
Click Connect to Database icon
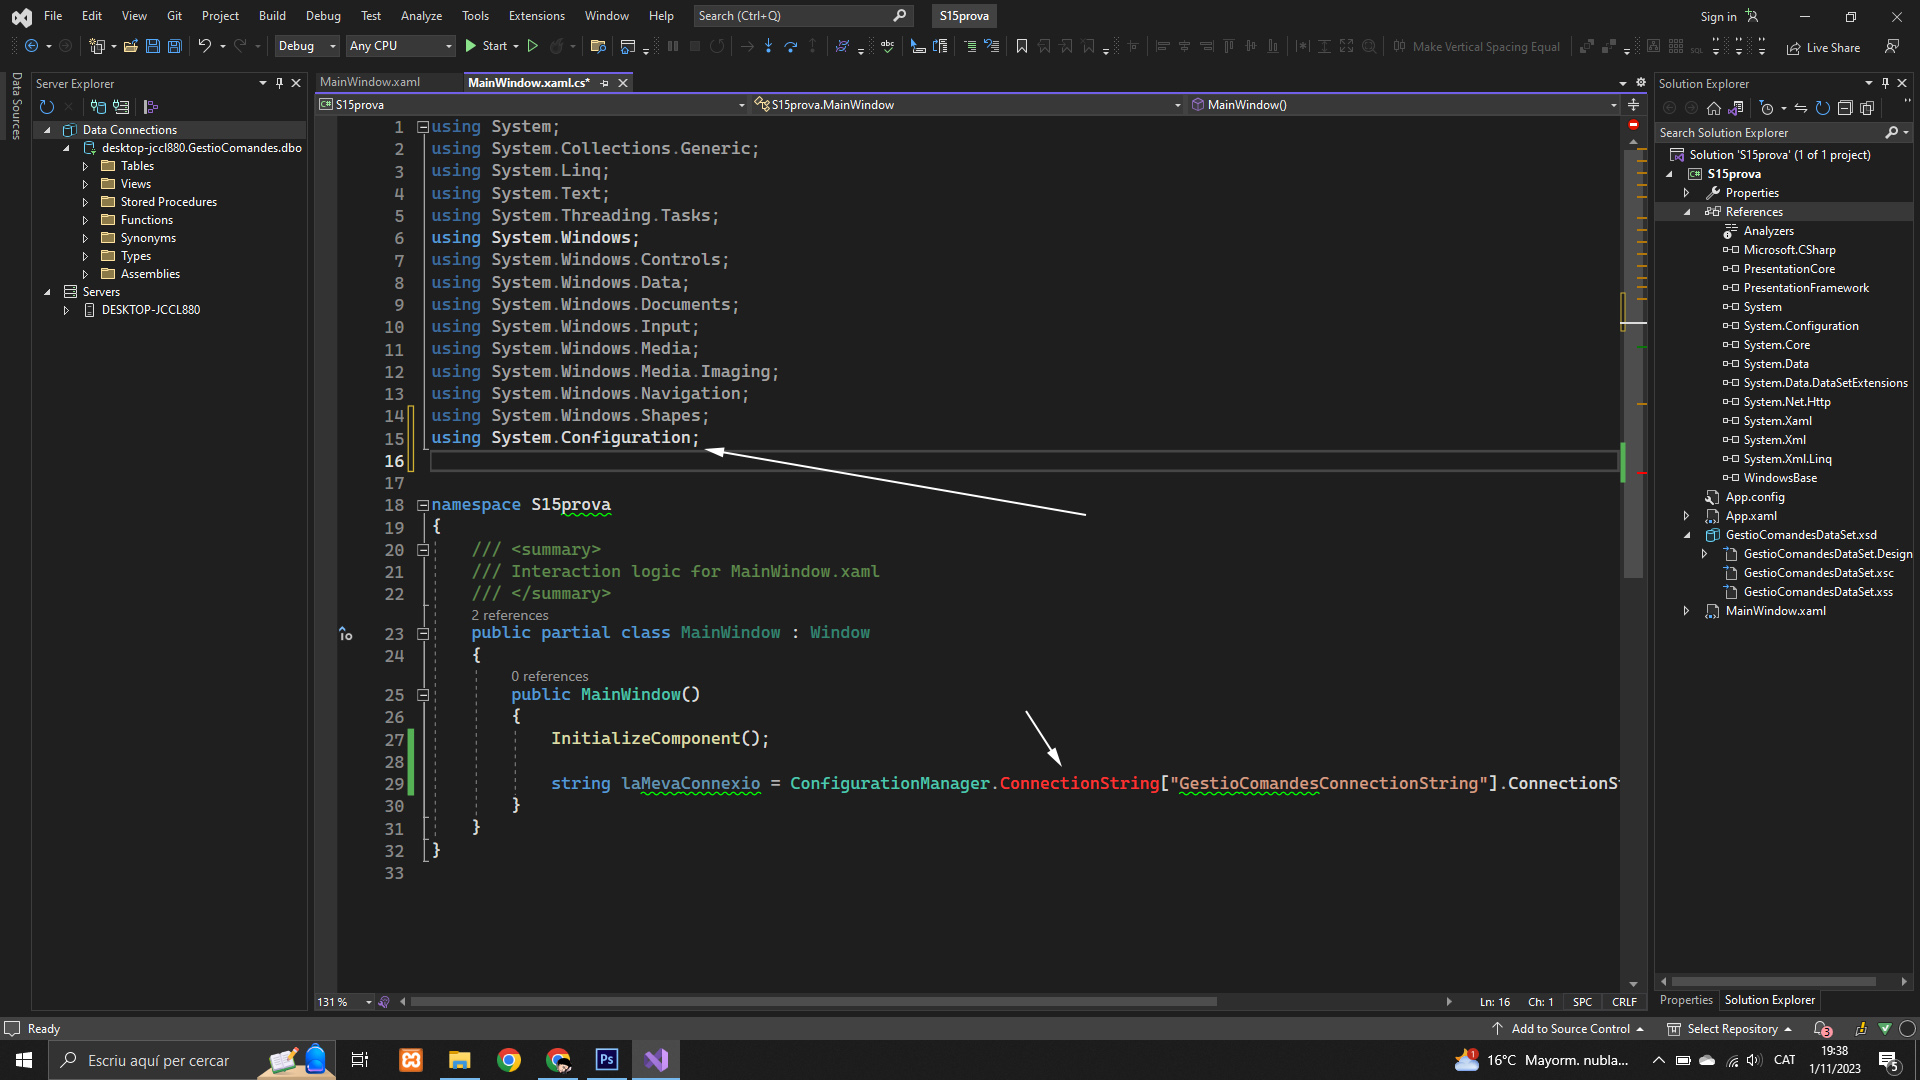tap(98, 107)
